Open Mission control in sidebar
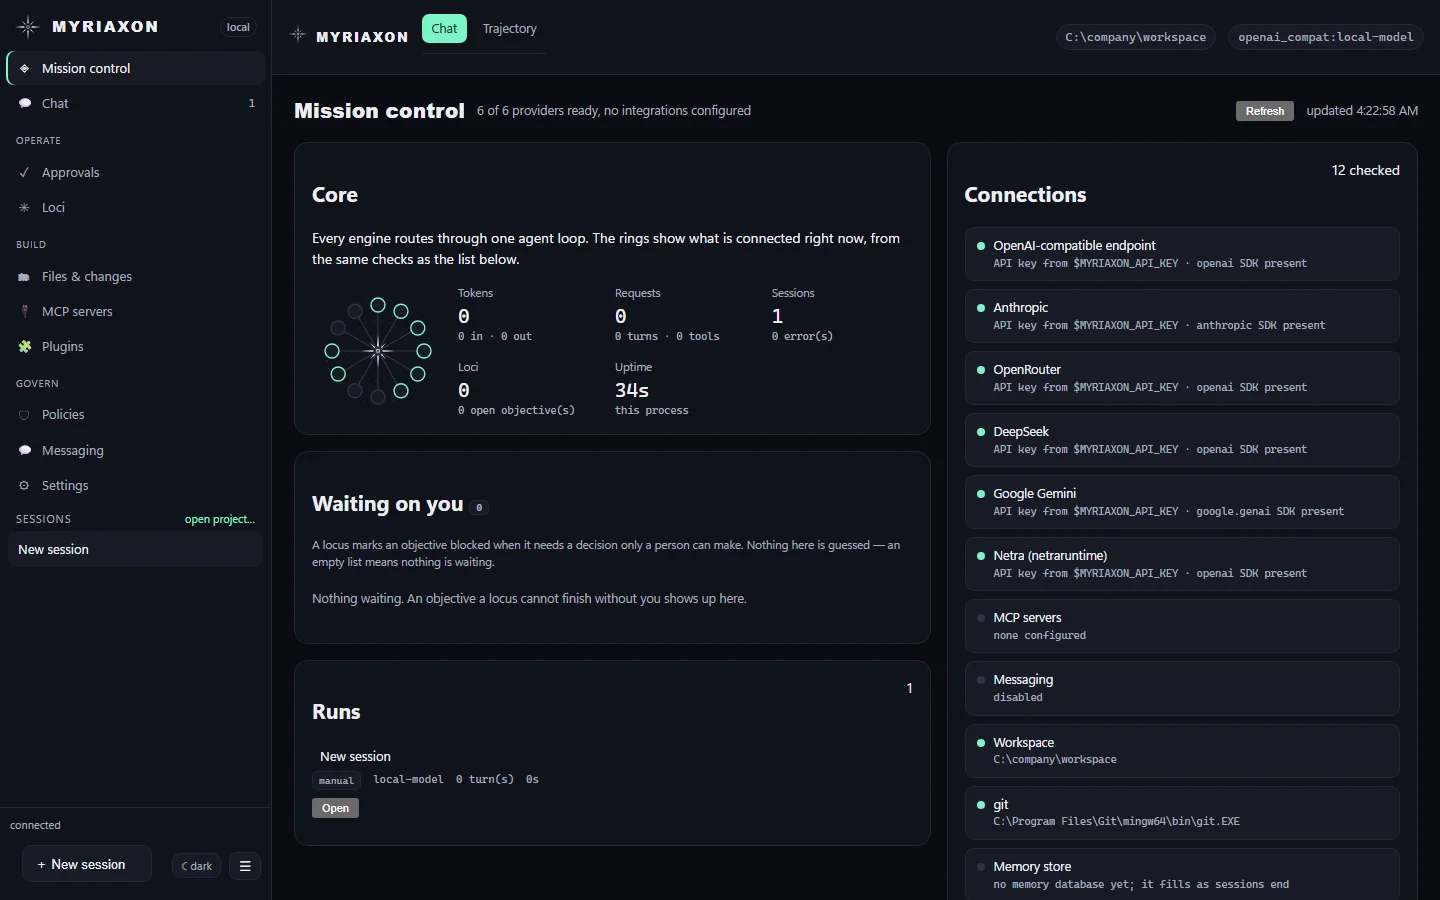 click(x=136, y=68)
